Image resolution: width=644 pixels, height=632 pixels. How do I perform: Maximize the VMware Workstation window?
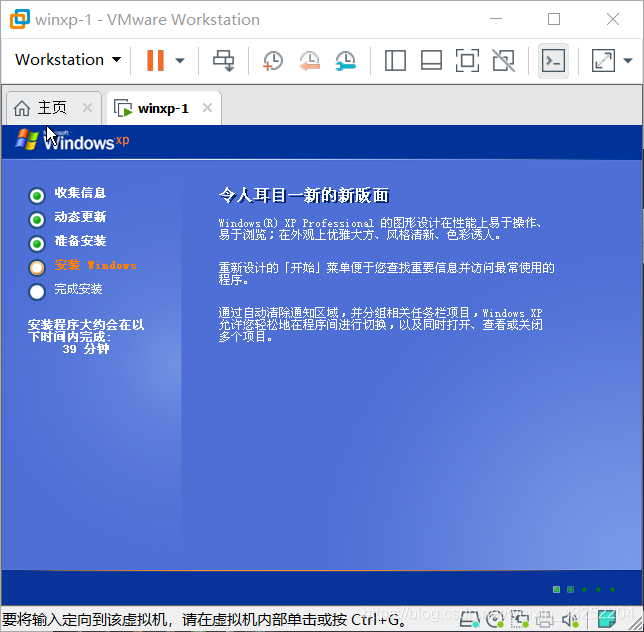pos(554,19)
